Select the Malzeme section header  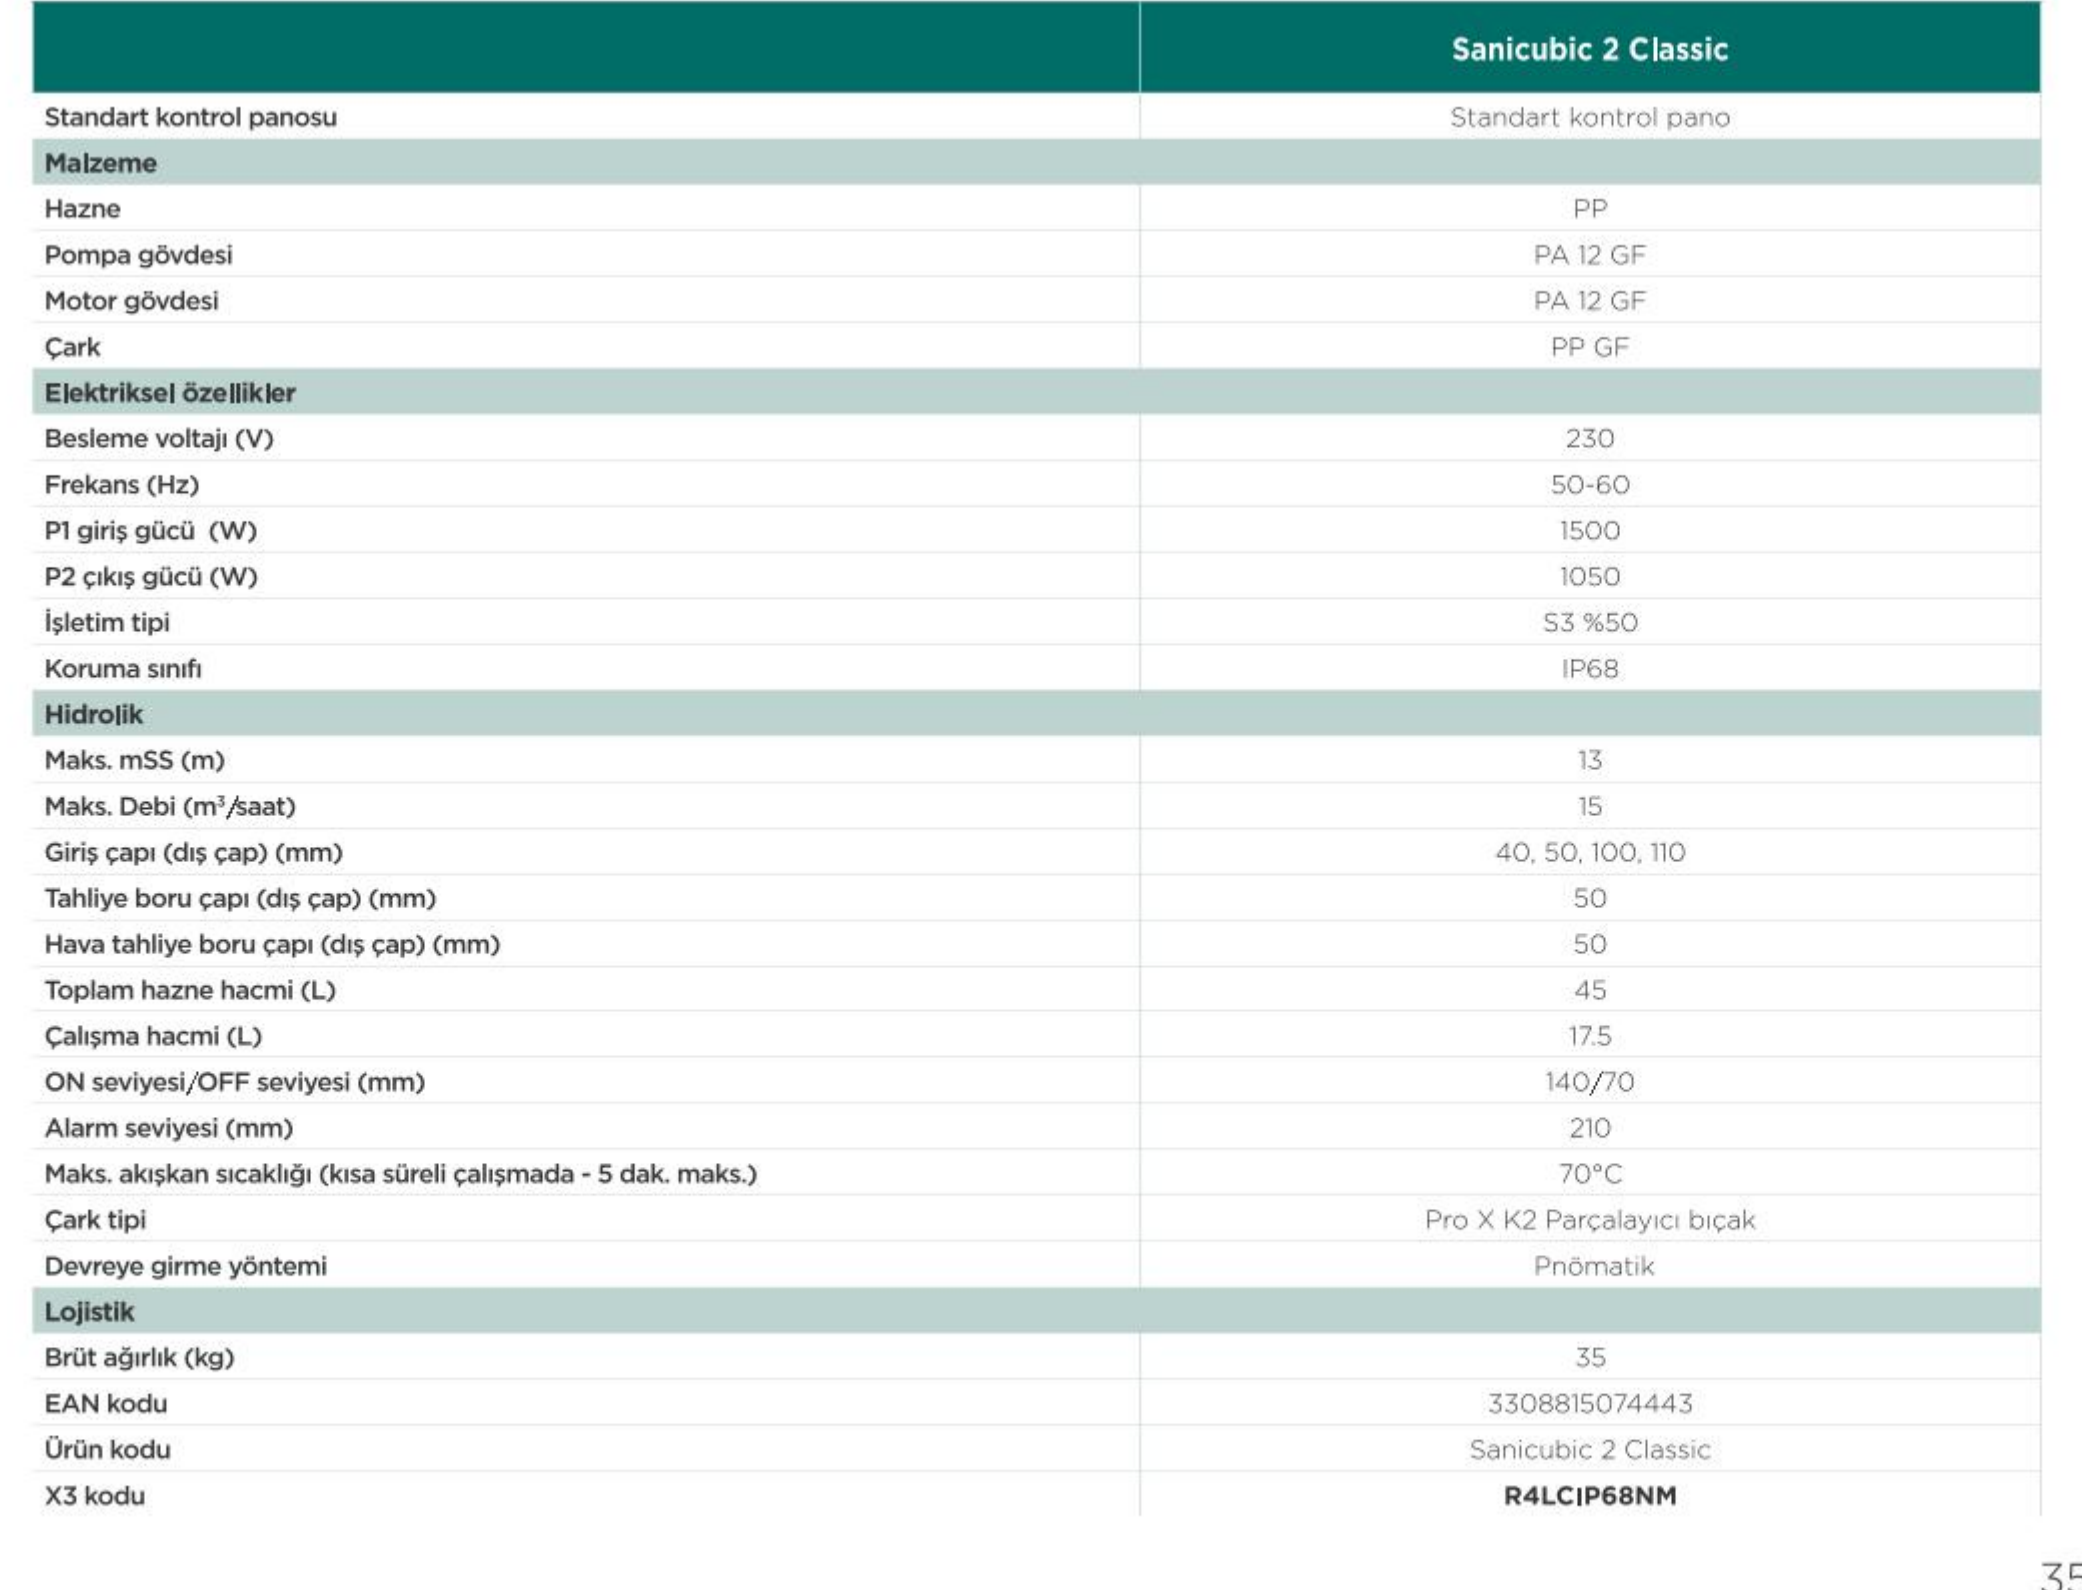coord(100,163)
